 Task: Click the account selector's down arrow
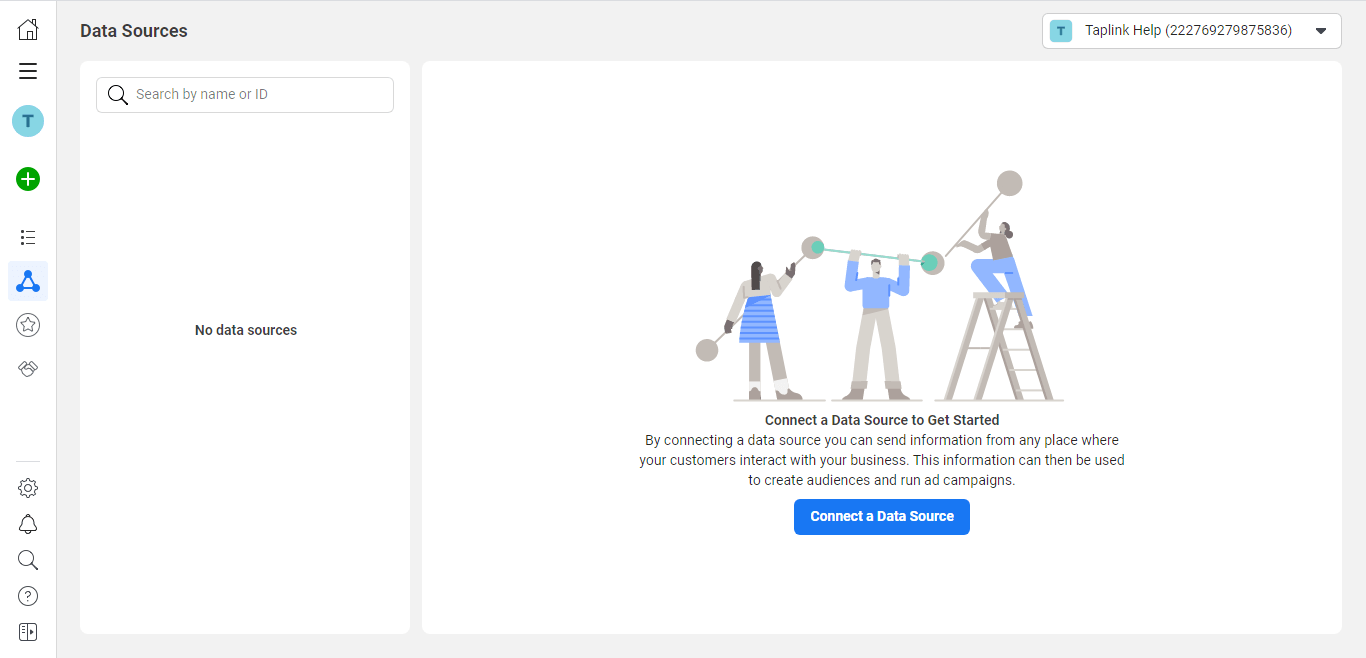[x=1321, y=31]
